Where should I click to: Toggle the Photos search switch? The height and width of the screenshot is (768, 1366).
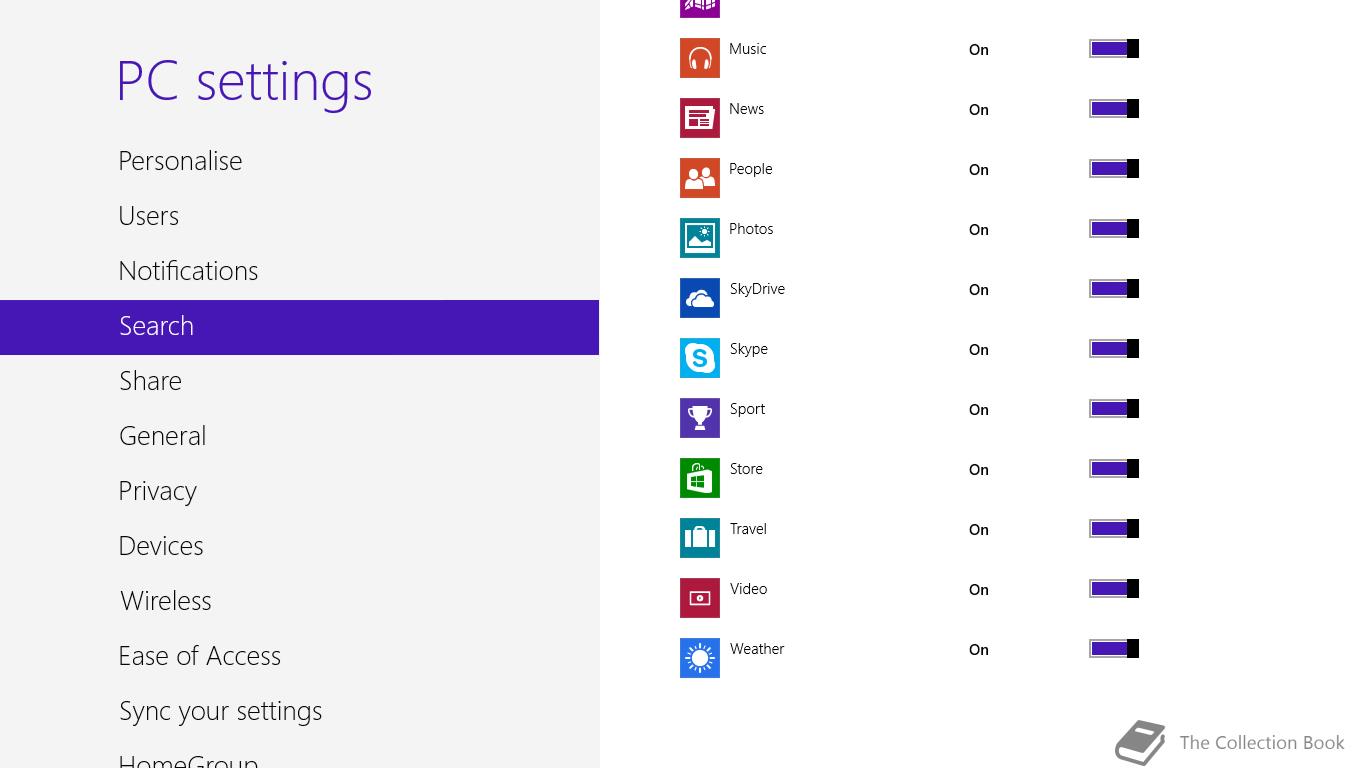(x=1114, y=229)
